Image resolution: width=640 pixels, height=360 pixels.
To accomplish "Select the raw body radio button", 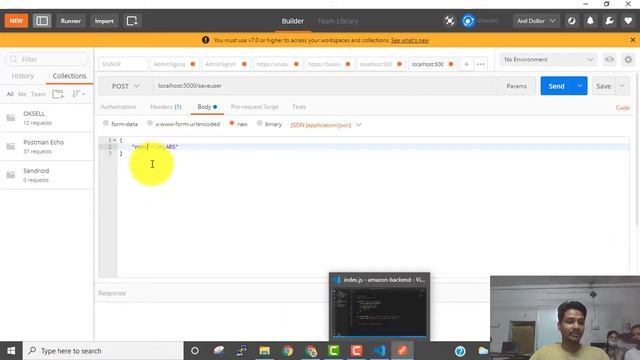I will [231, 123].
